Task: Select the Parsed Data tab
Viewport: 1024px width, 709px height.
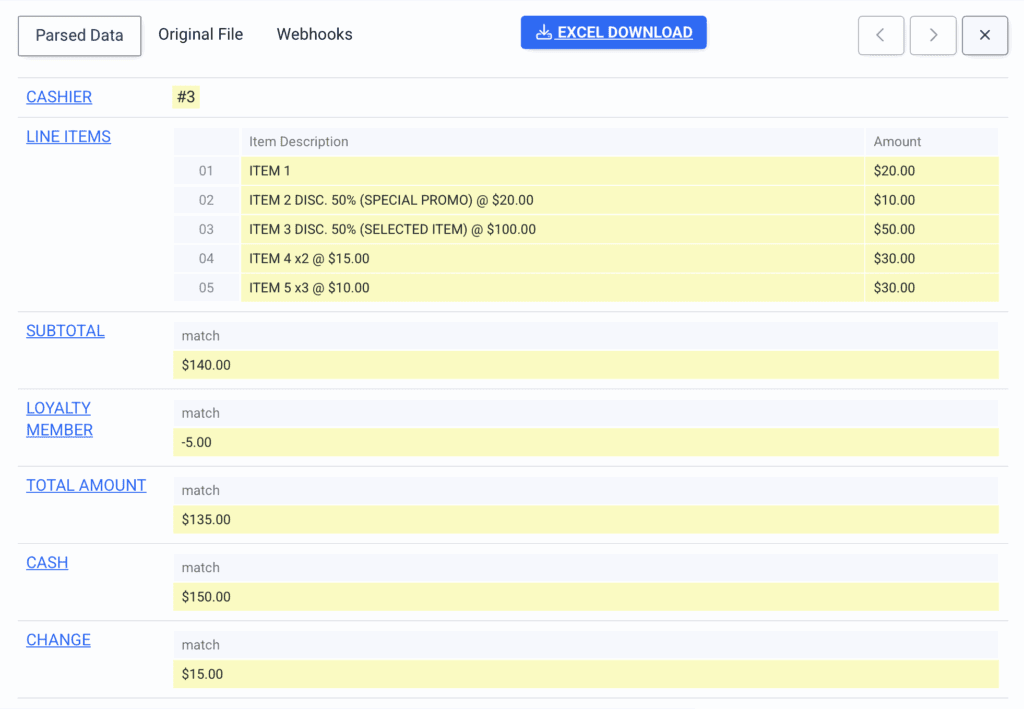Action: click(79, 35)
